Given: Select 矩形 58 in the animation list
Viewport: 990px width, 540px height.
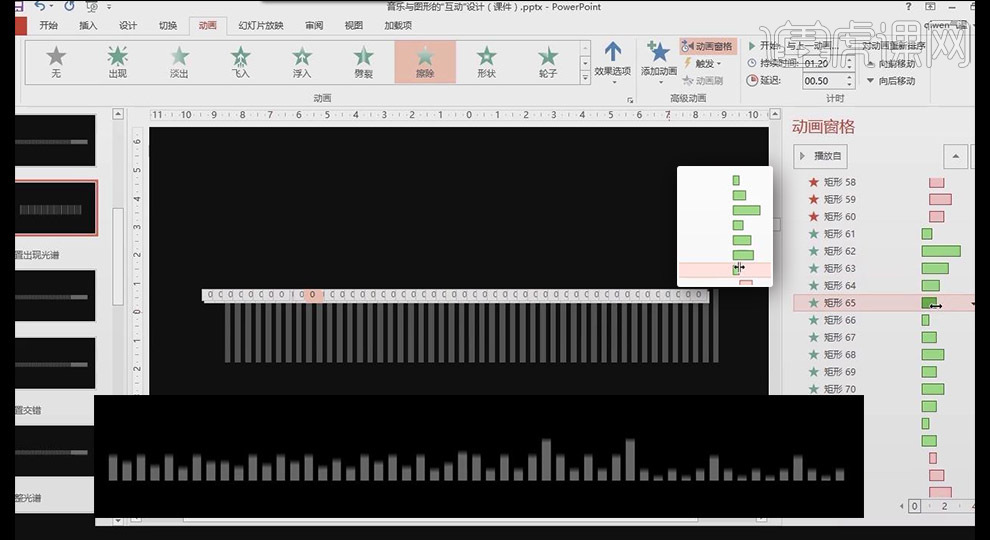Looking at the screenshot, I should (840, 182).
